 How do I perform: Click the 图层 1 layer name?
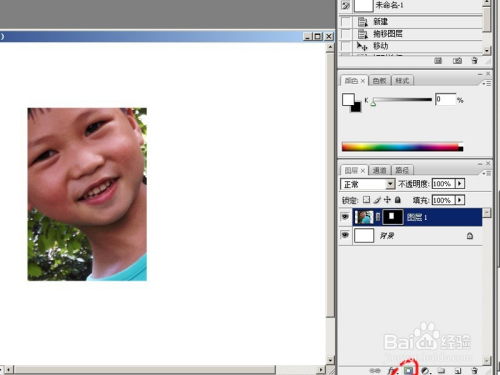click(417, 217)
